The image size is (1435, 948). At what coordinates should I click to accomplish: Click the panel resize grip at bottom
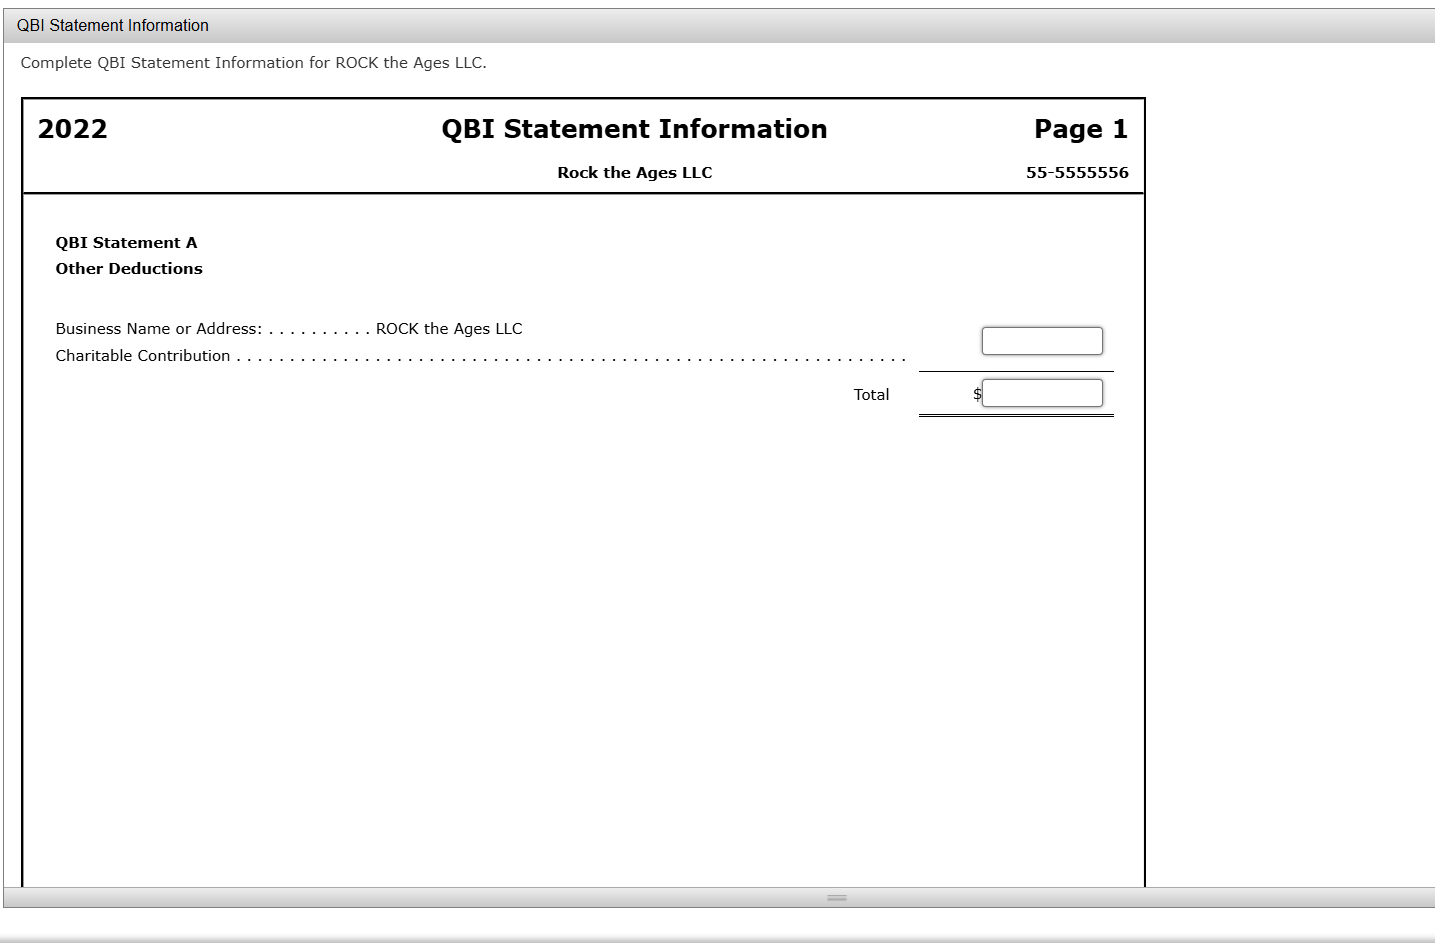(x=837, y=898)
